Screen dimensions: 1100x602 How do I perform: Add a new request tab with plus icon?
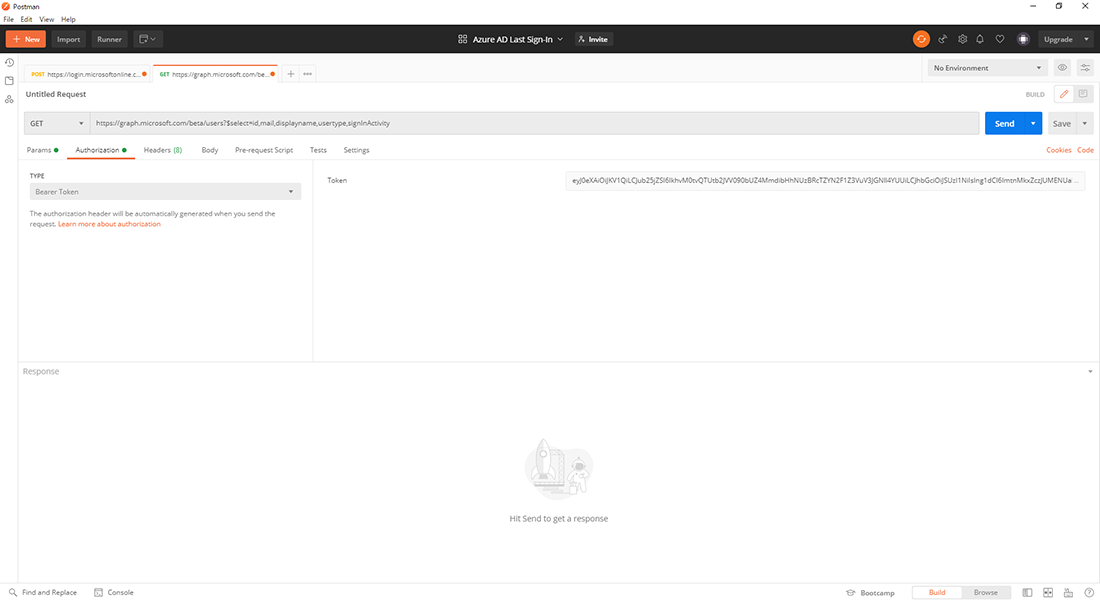pyautogui.click(x=290, y=74)
